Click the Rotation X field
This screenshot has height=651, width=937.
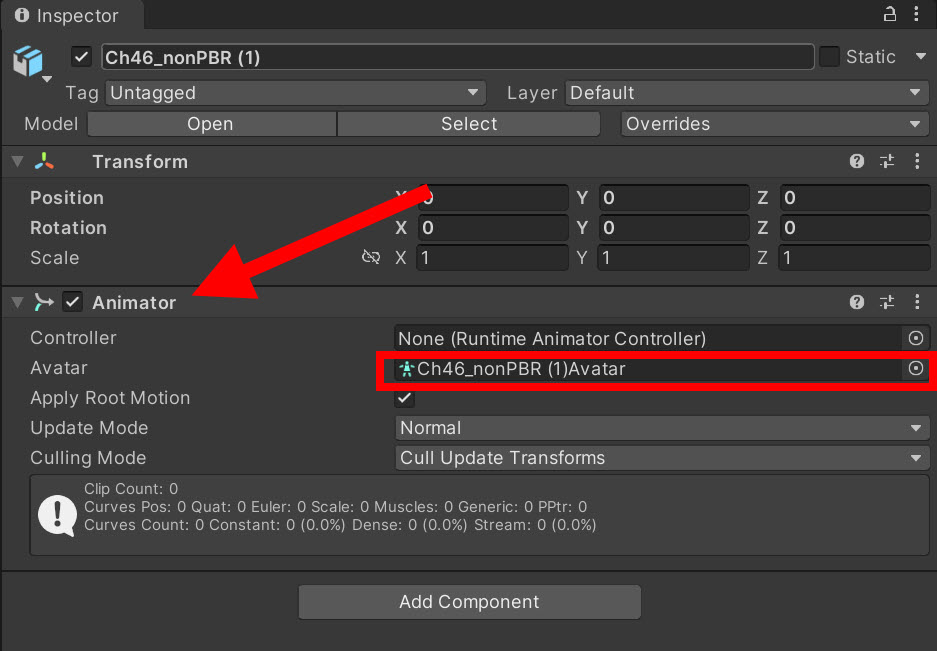coord(492,227)
